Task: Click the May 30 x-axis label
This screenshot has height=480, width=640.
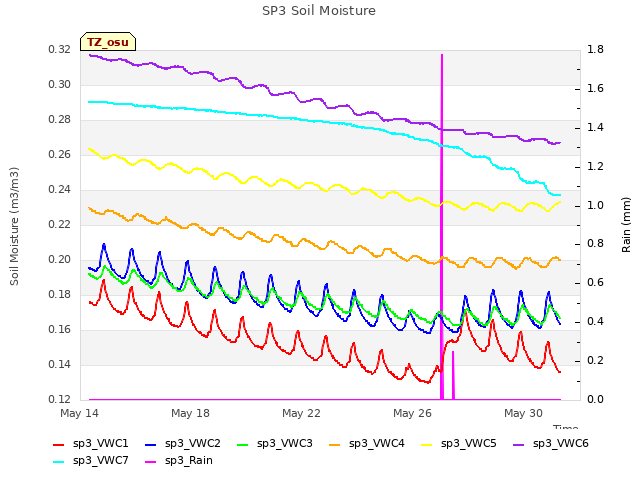Action: click(x=523, y=413)
